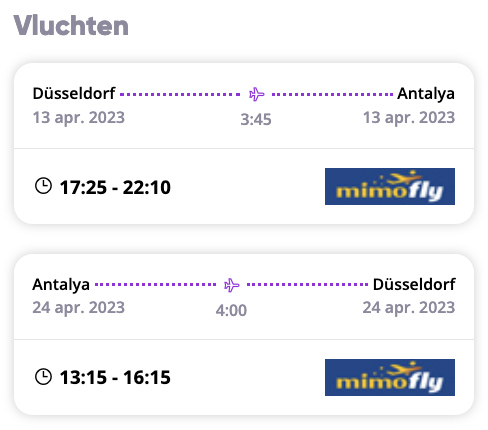This screenshot has width=488, height=430.
Task: Click the Antalya departure city in second card
Action: pos(61,285)
